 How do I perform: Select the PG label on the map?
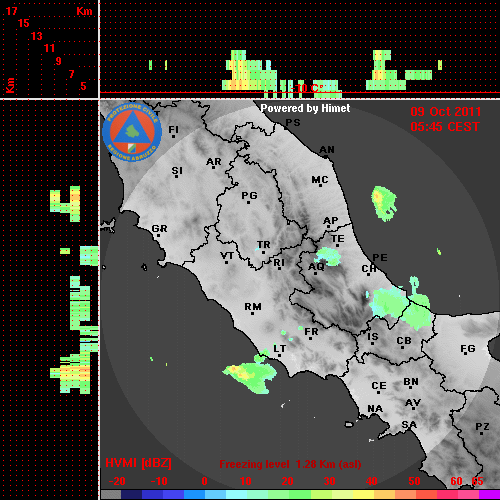pos(249,196)
